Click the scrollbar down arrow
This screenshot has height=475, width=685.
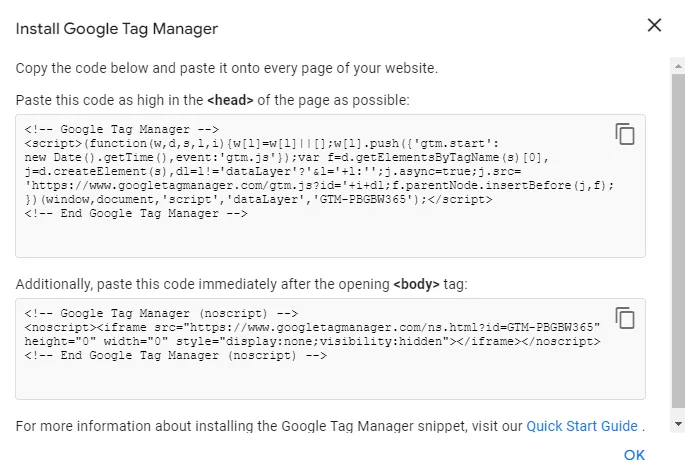point(678,423)
